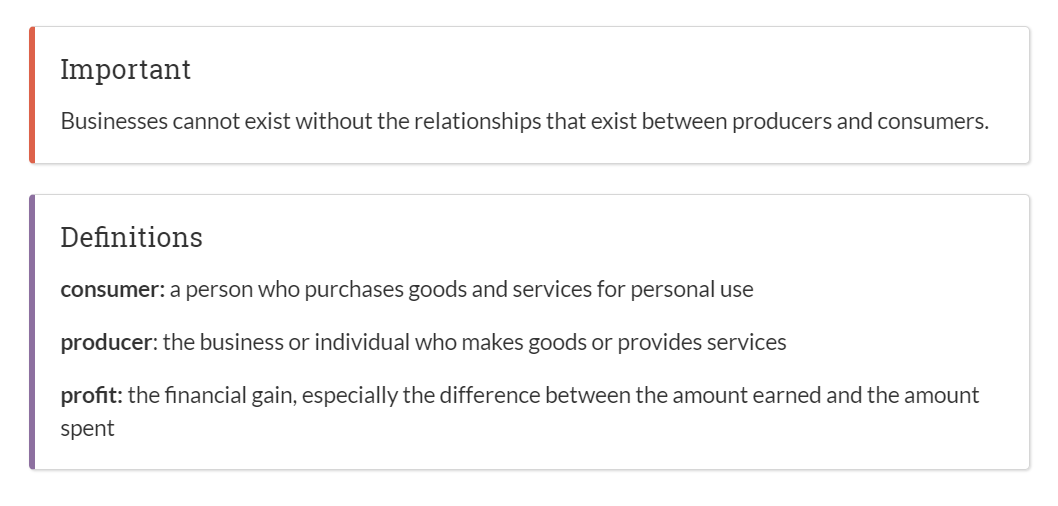Click the phrase provides services
The width and height of the screenshot is (1058, 506).
pos(702,343)
